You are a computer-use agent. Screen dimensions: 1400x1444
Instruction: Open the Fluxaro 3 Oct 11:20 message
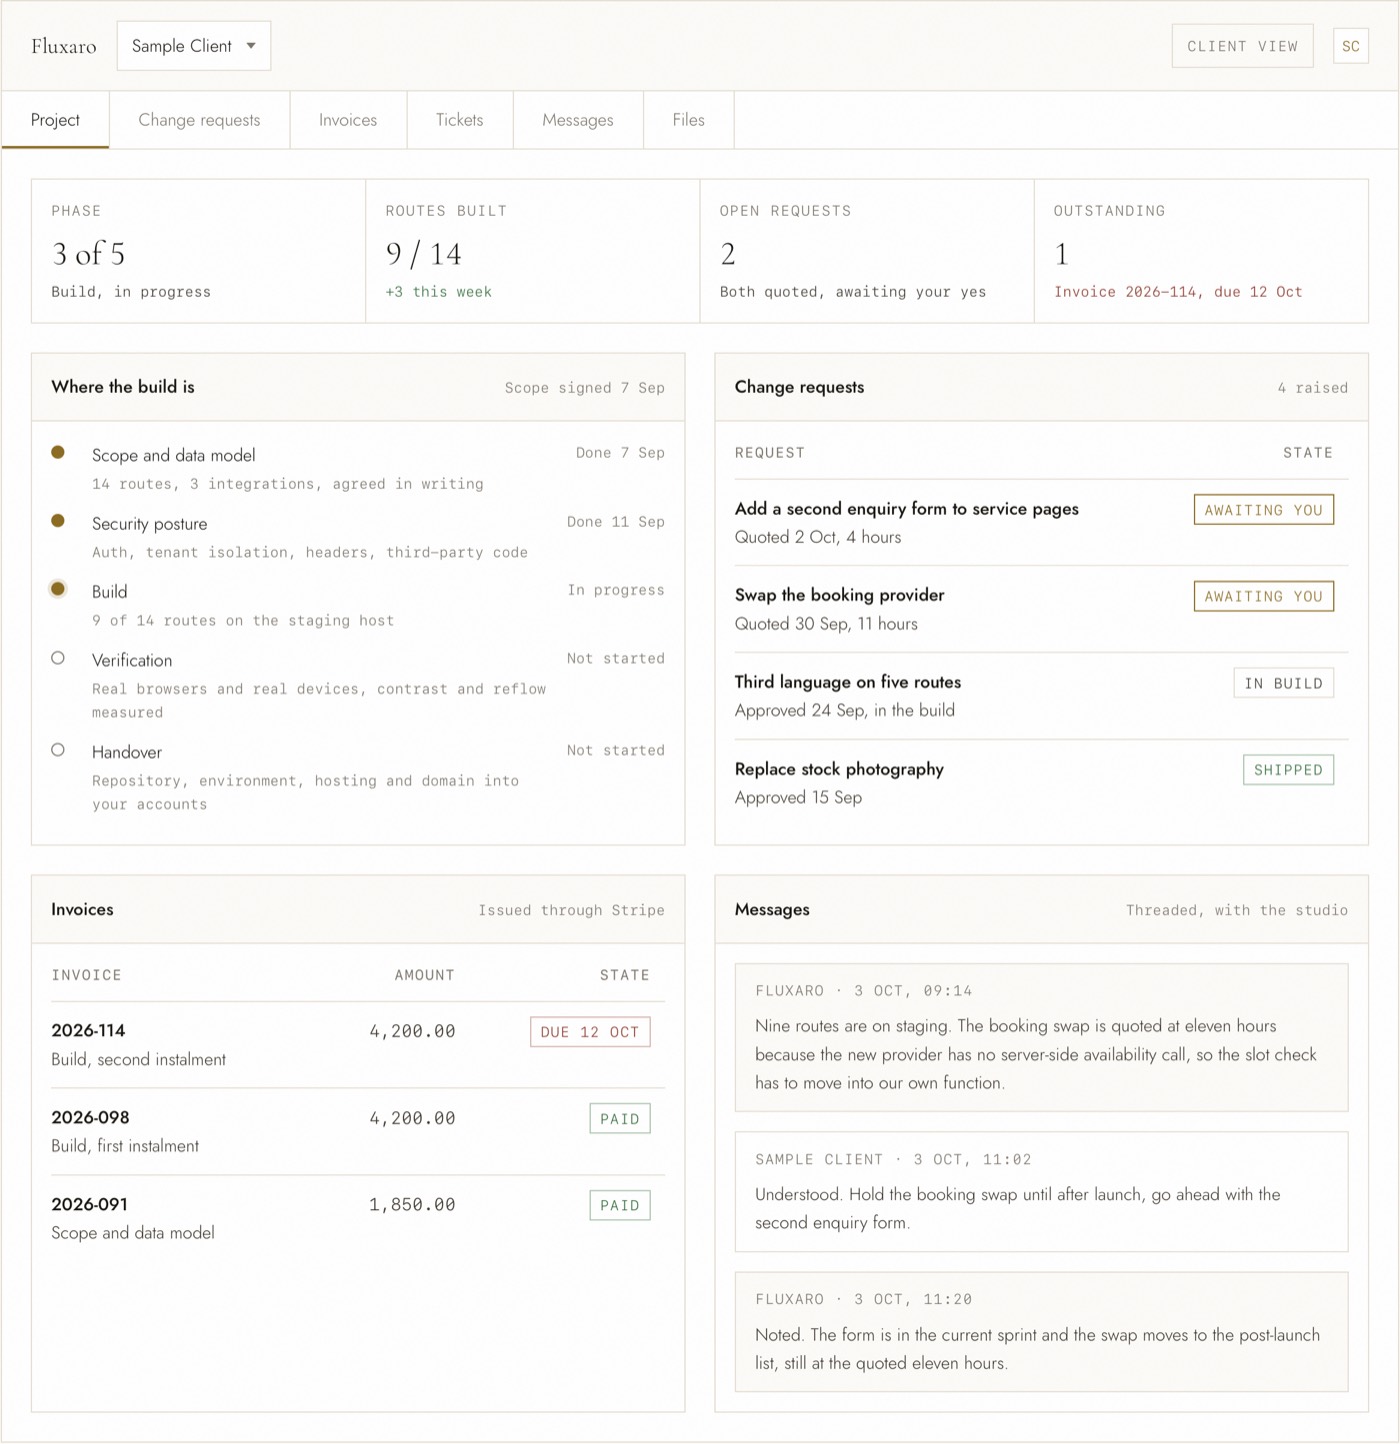(1041, 1332)
